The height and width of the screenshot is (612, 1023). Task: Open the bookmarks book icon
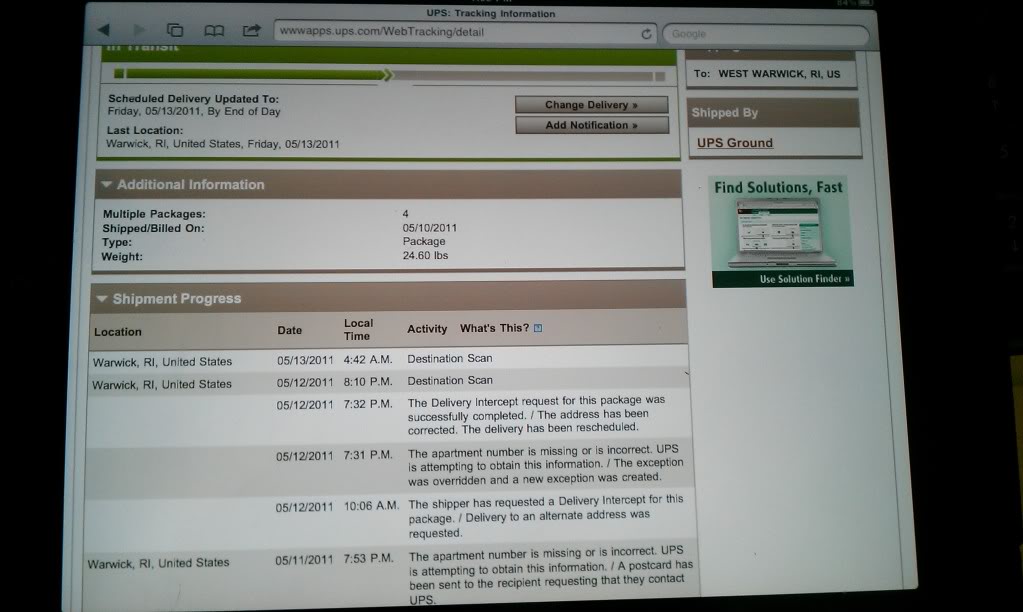tap(214, 31)
